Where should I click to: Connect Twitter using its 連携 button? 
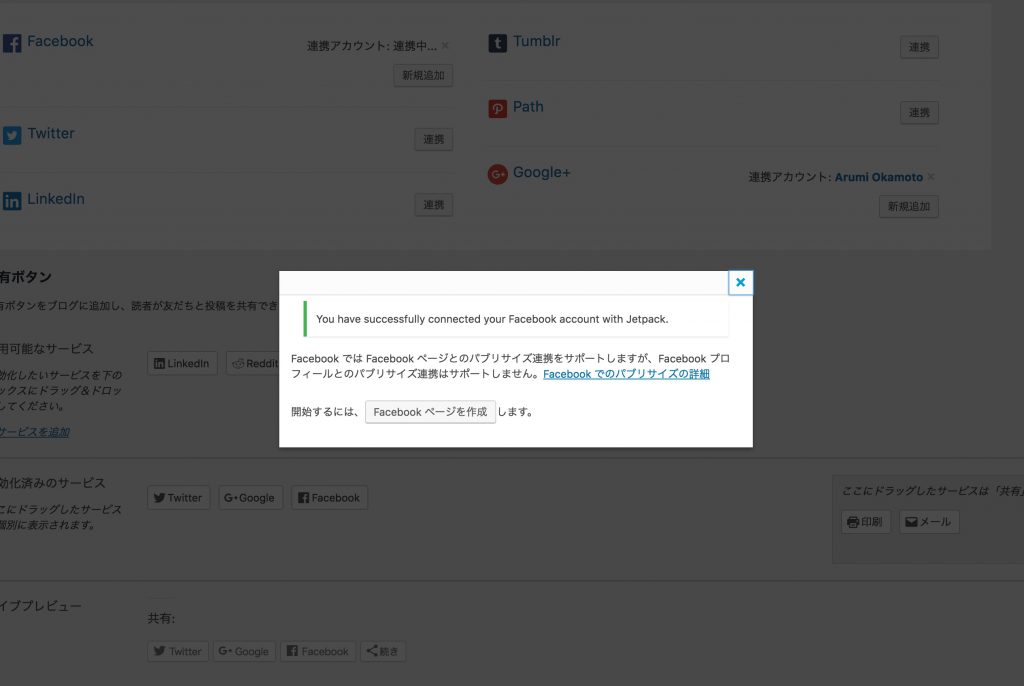434,139
